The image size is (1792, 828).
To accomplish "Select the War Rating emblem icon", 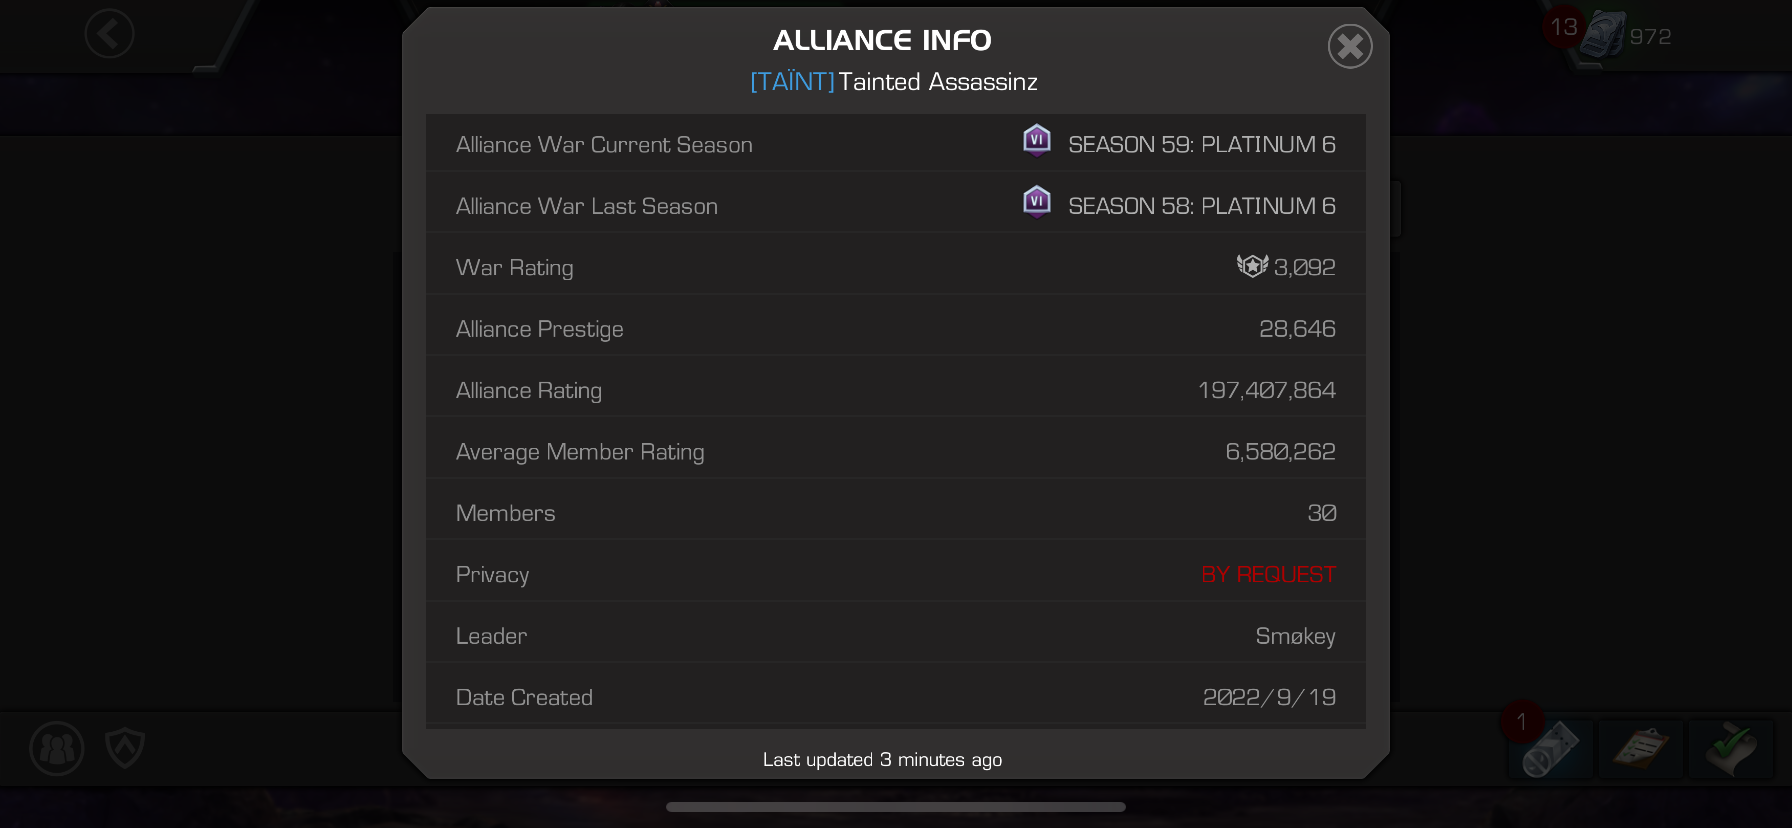I will coord(1252,266).
